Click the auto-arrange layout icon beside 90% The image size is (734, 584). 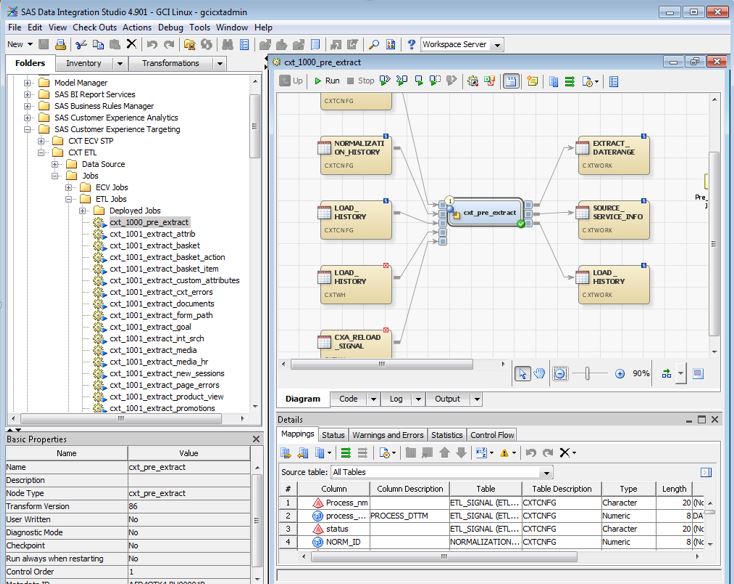667,373
